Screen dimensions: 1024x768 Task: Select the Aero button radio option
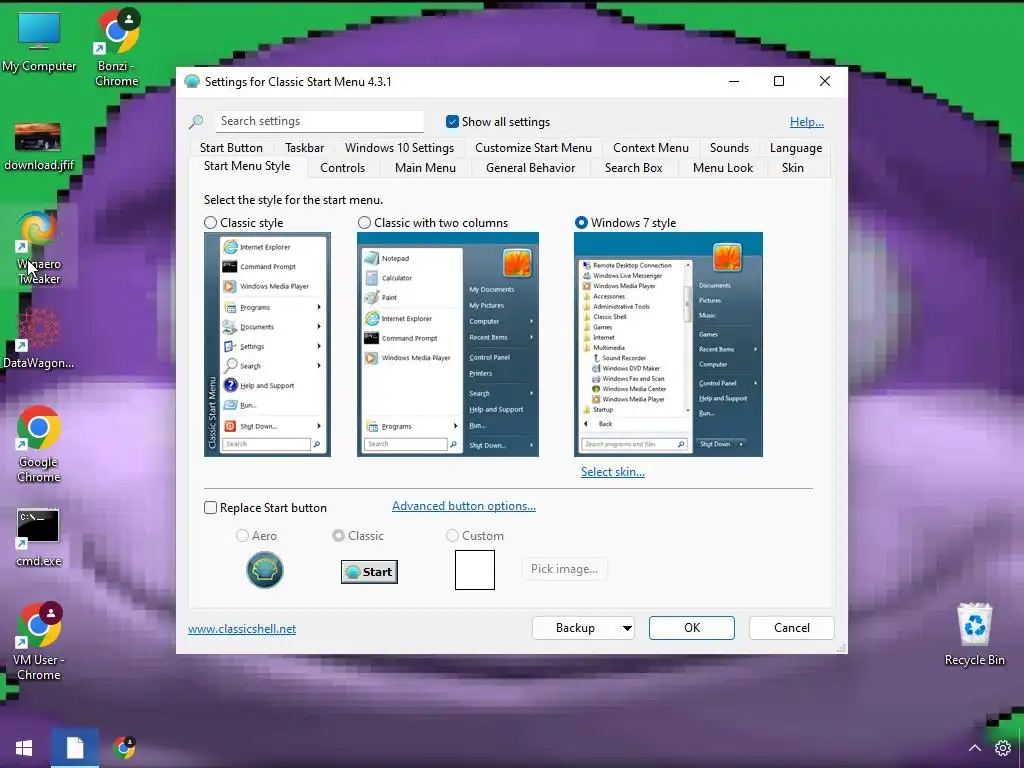(242, 536)
